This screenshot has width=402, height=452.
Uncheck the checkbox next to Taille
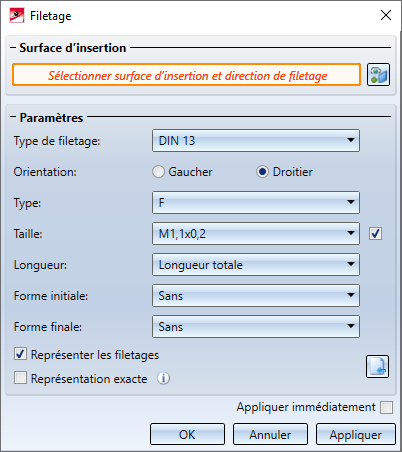point(375,234)
